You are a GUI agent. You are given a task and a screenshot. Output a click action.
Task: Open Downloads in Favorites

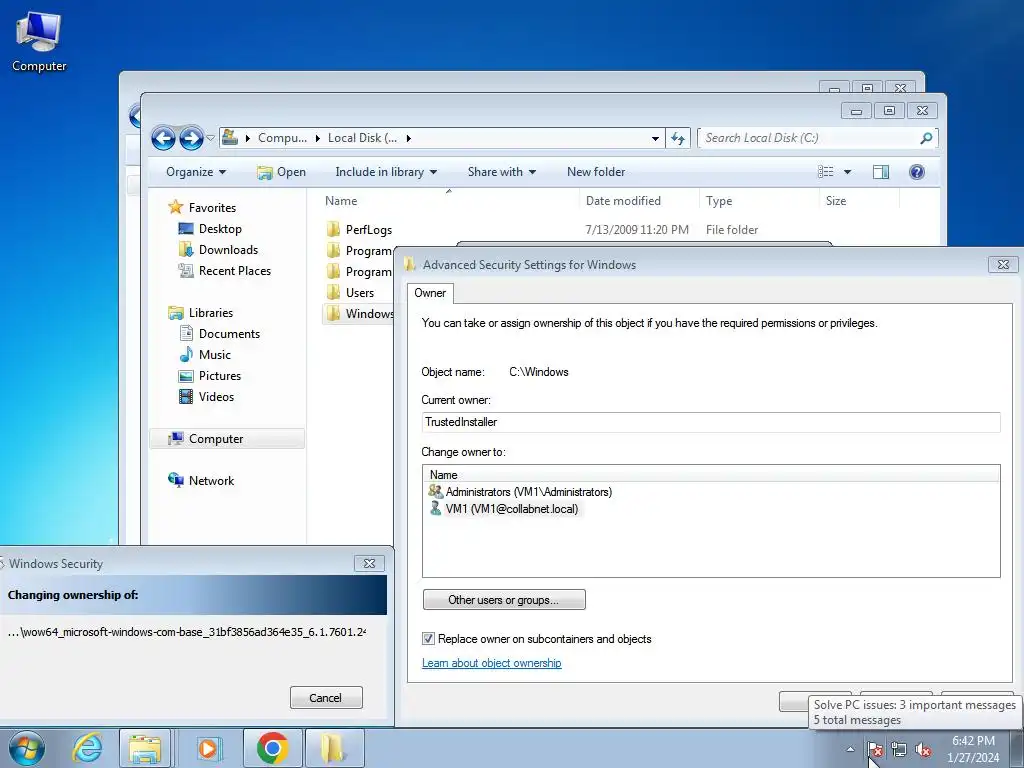click(228, 249)
